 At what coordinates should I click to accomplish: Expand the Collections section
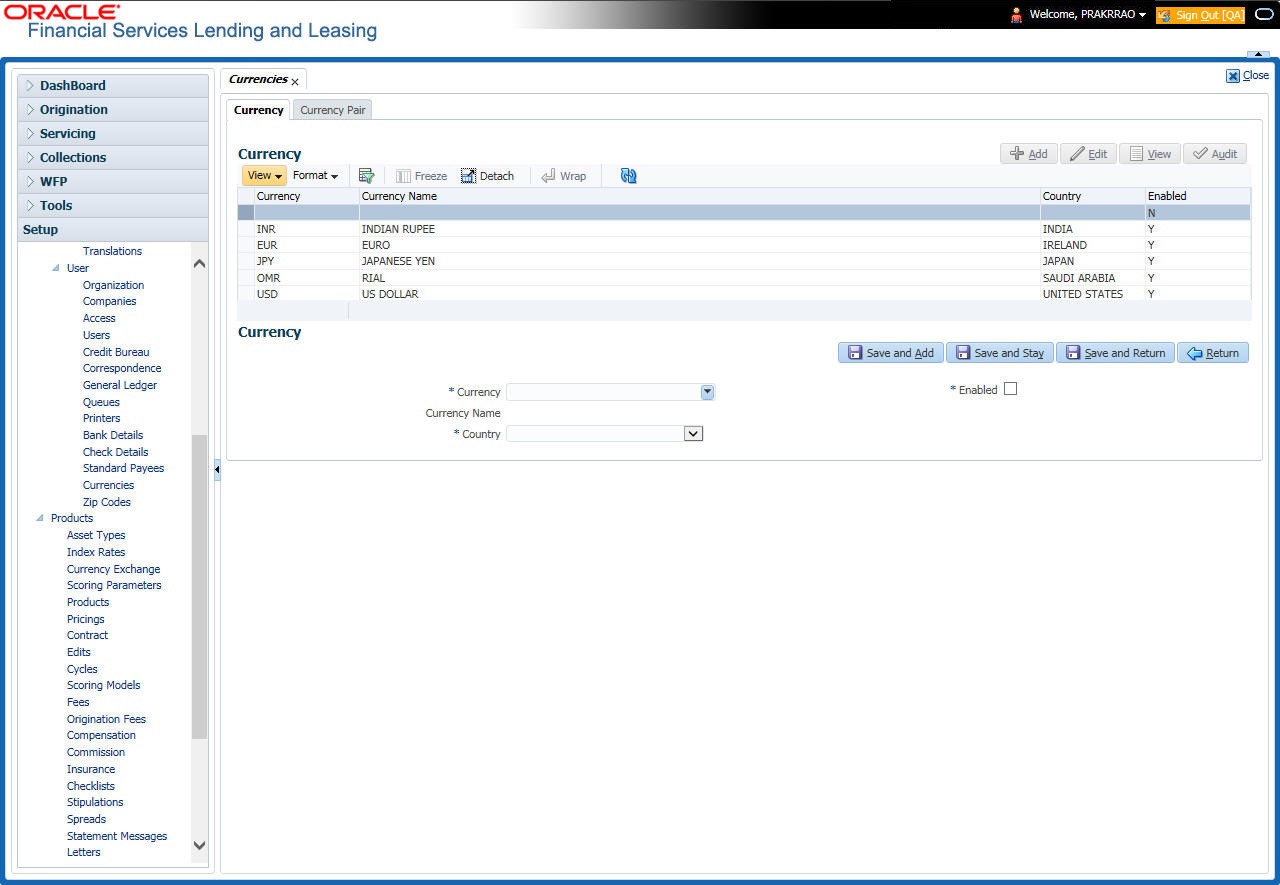coord(113,158)
